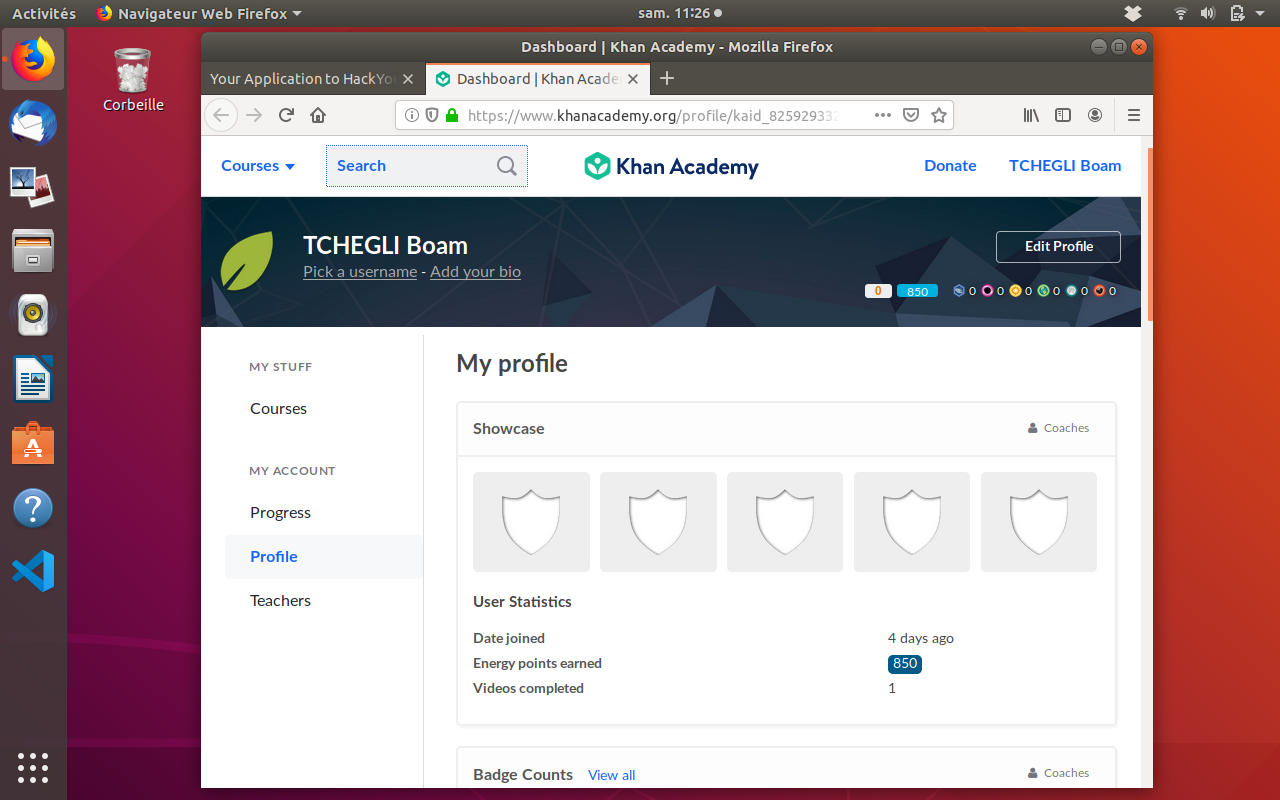Open Teachers in the sidebar
This screenshot has width=1280, height=800.
coord(280,601)
